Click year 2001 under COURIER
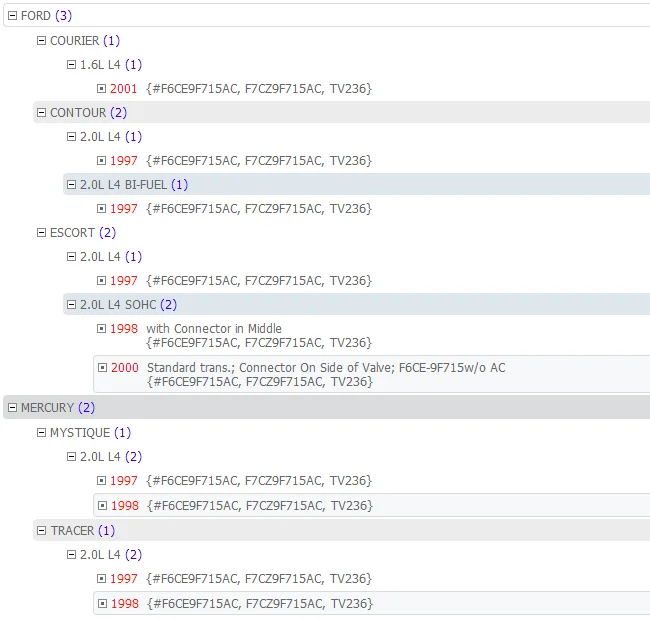The width and height of the screenshot is (650, 620). click(124, 89)
